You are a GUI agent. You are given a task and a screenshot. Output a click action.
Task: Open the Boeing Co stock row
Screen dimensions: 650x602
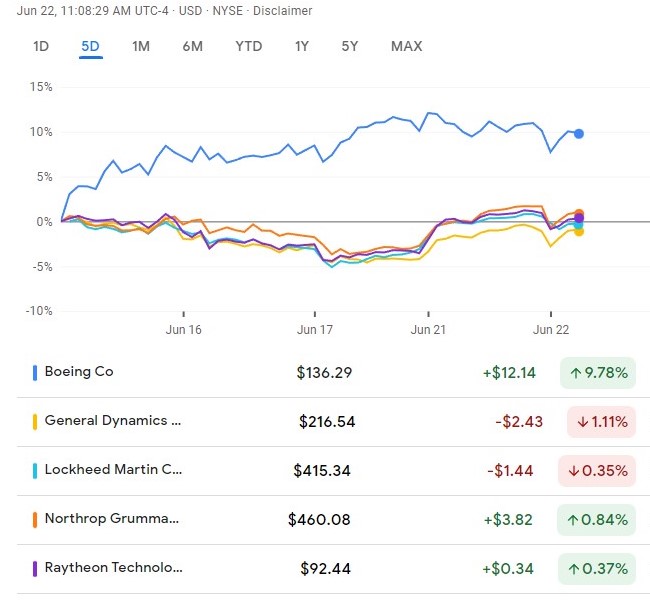79,372
